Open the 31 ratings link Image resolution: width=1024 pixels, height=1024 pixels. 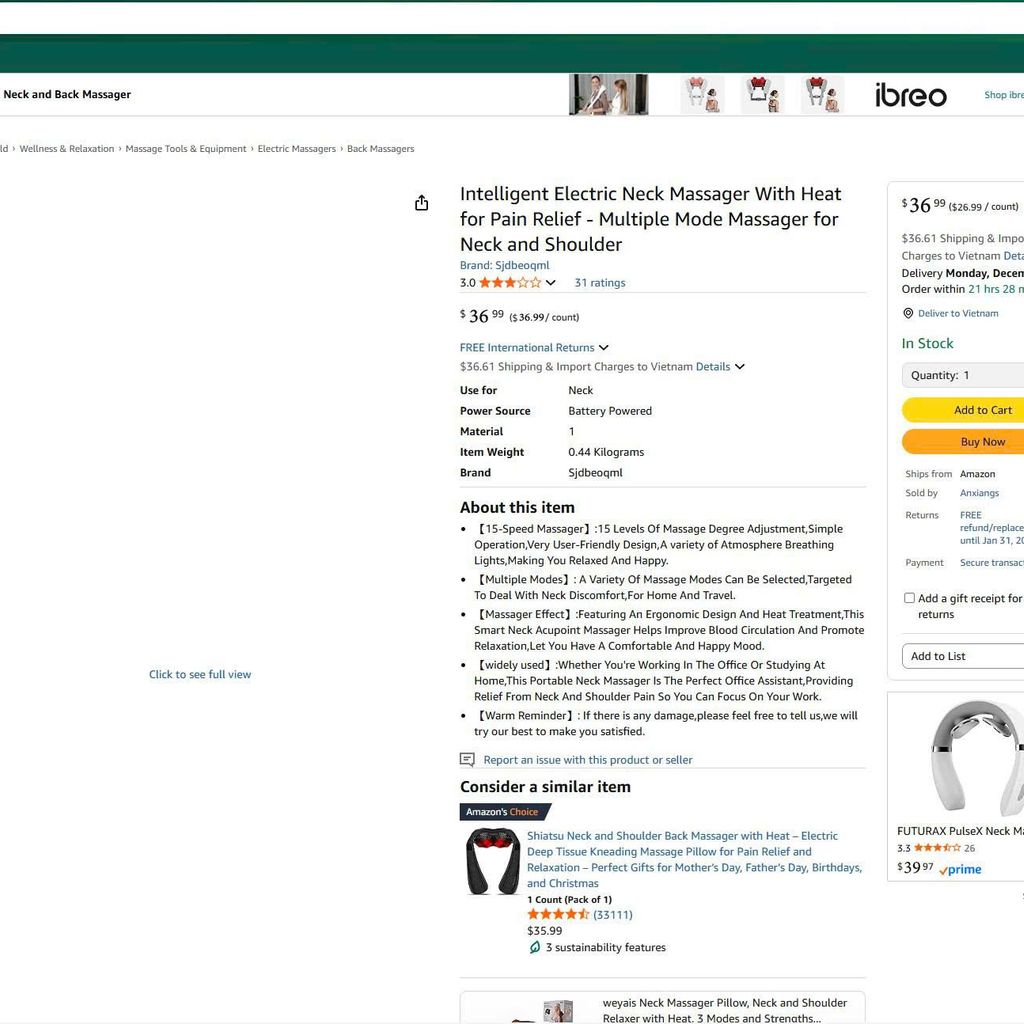coord(600,283)
